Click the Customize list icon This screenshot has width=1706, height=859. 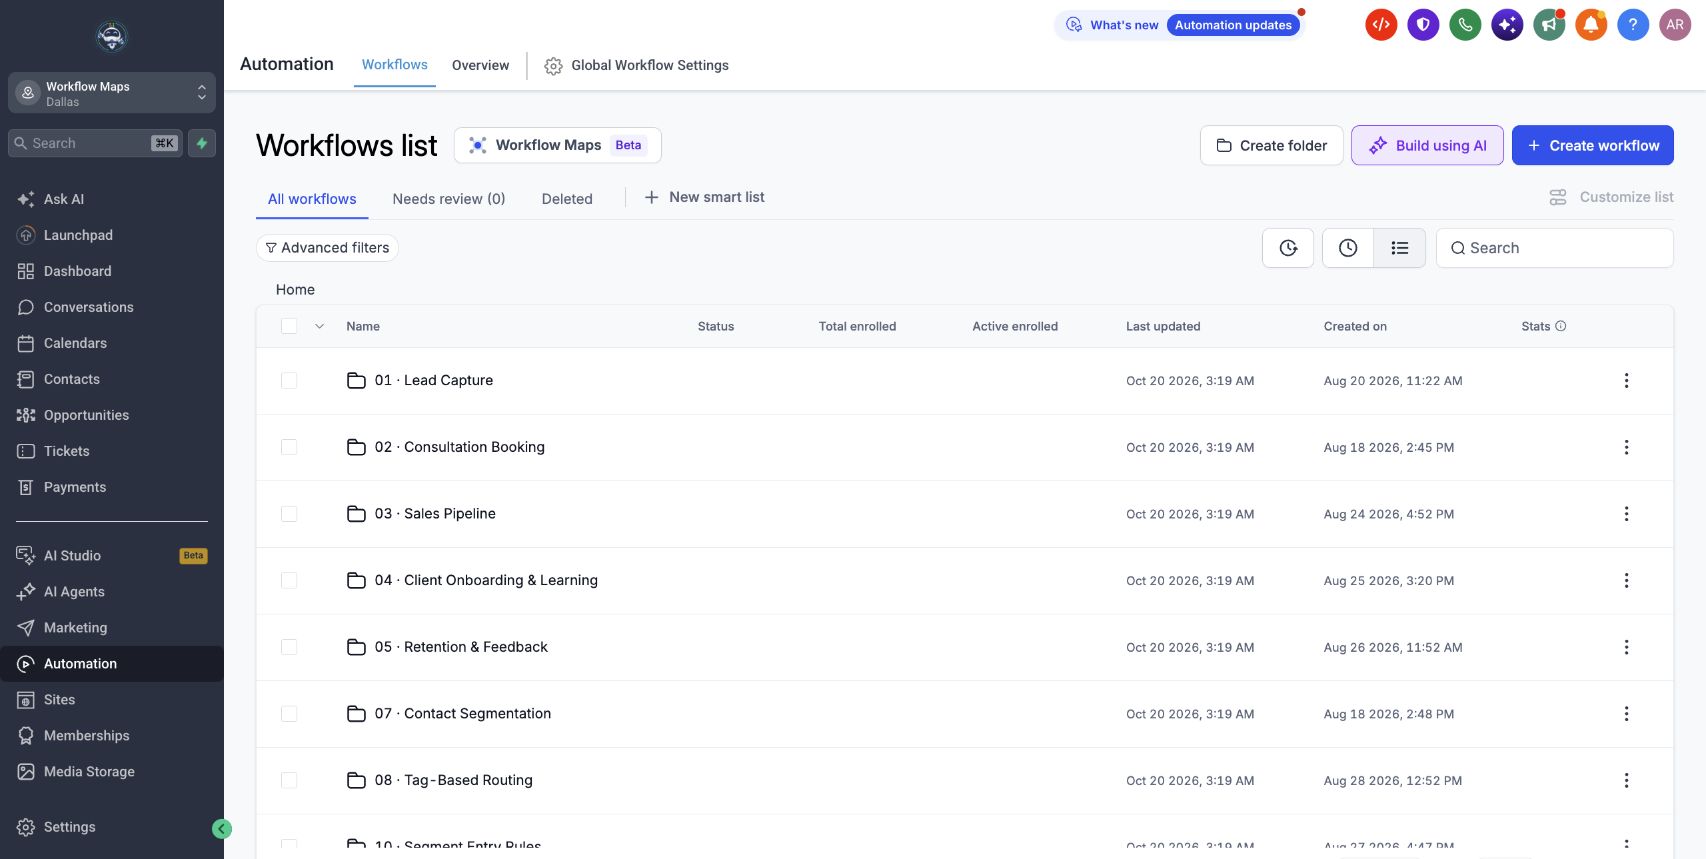[1558, 197]
